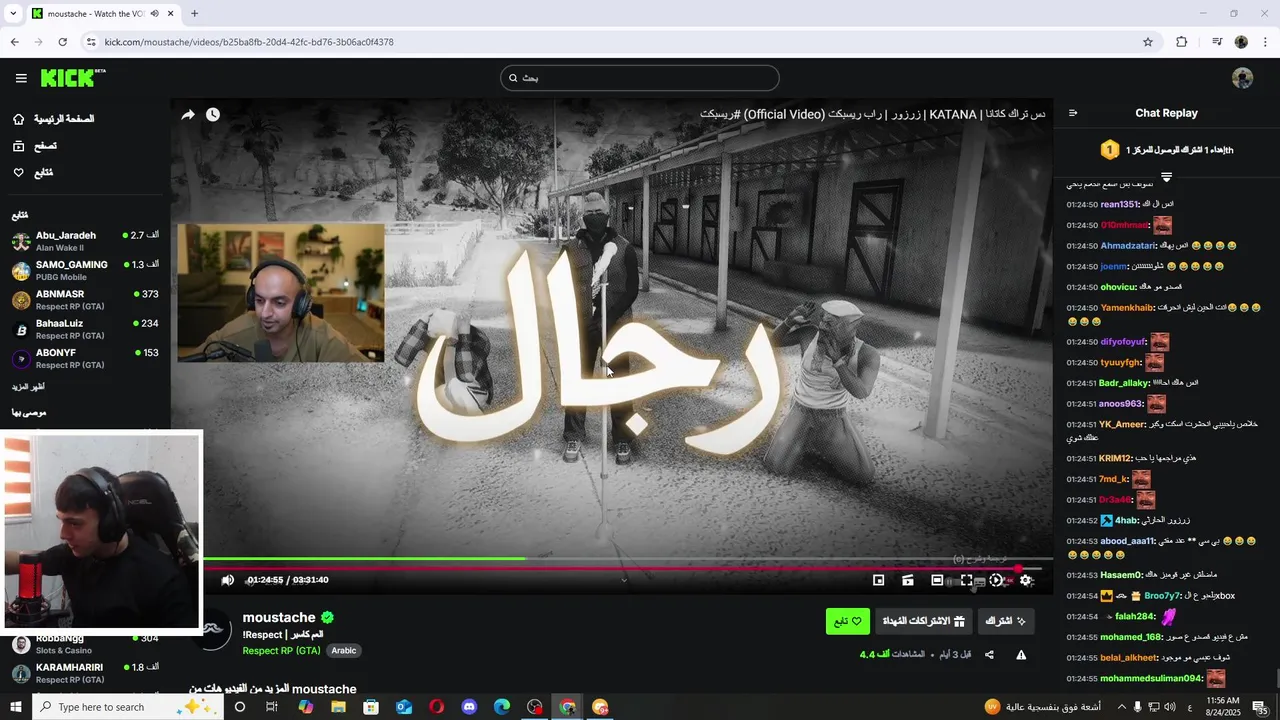Viewport: 1280px width, 720px height.
Task: Click the share arrow on the video
Action: point(188,115)
